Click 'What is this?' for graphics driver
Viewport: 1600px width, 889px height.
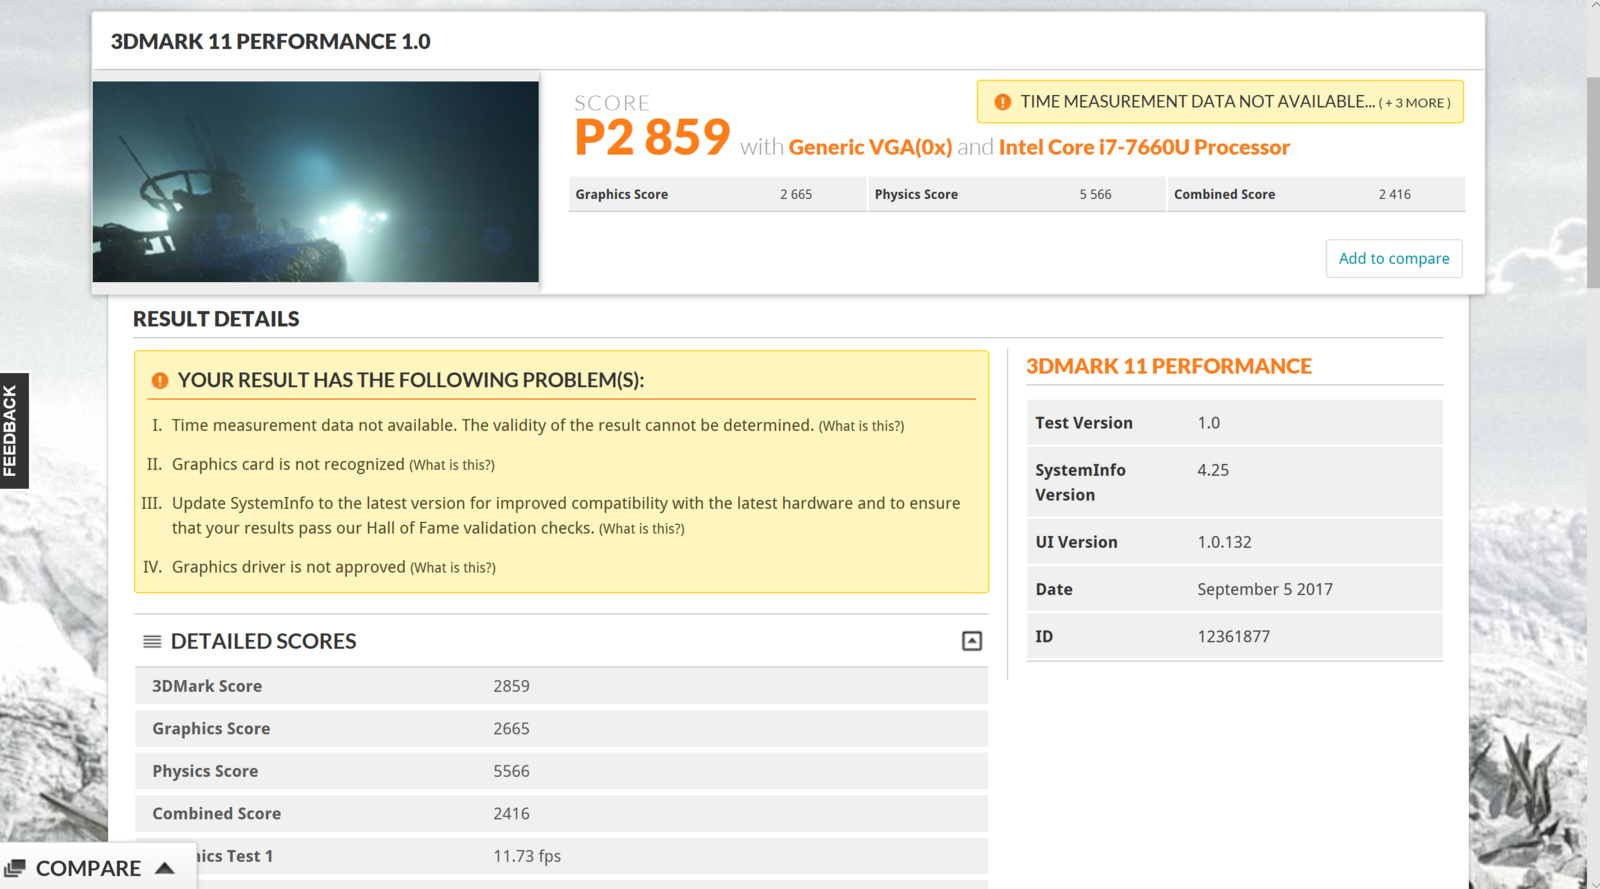click(453, 568)
